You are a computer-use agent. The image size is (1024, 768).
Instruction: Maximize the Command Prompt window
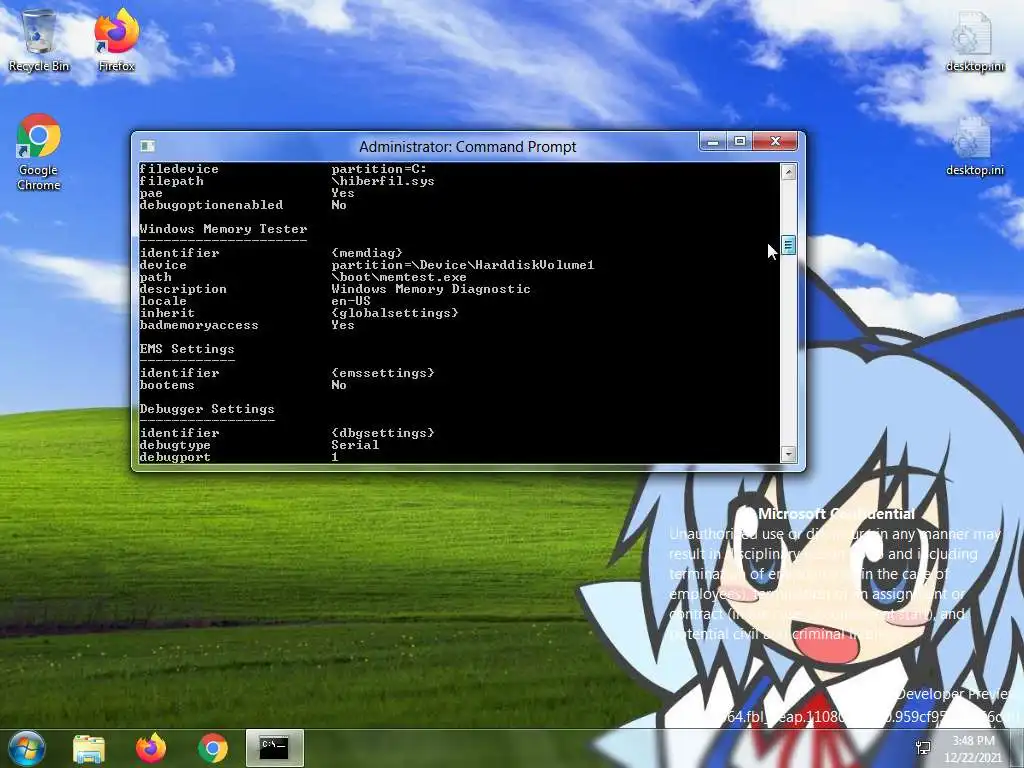(740, 141)
